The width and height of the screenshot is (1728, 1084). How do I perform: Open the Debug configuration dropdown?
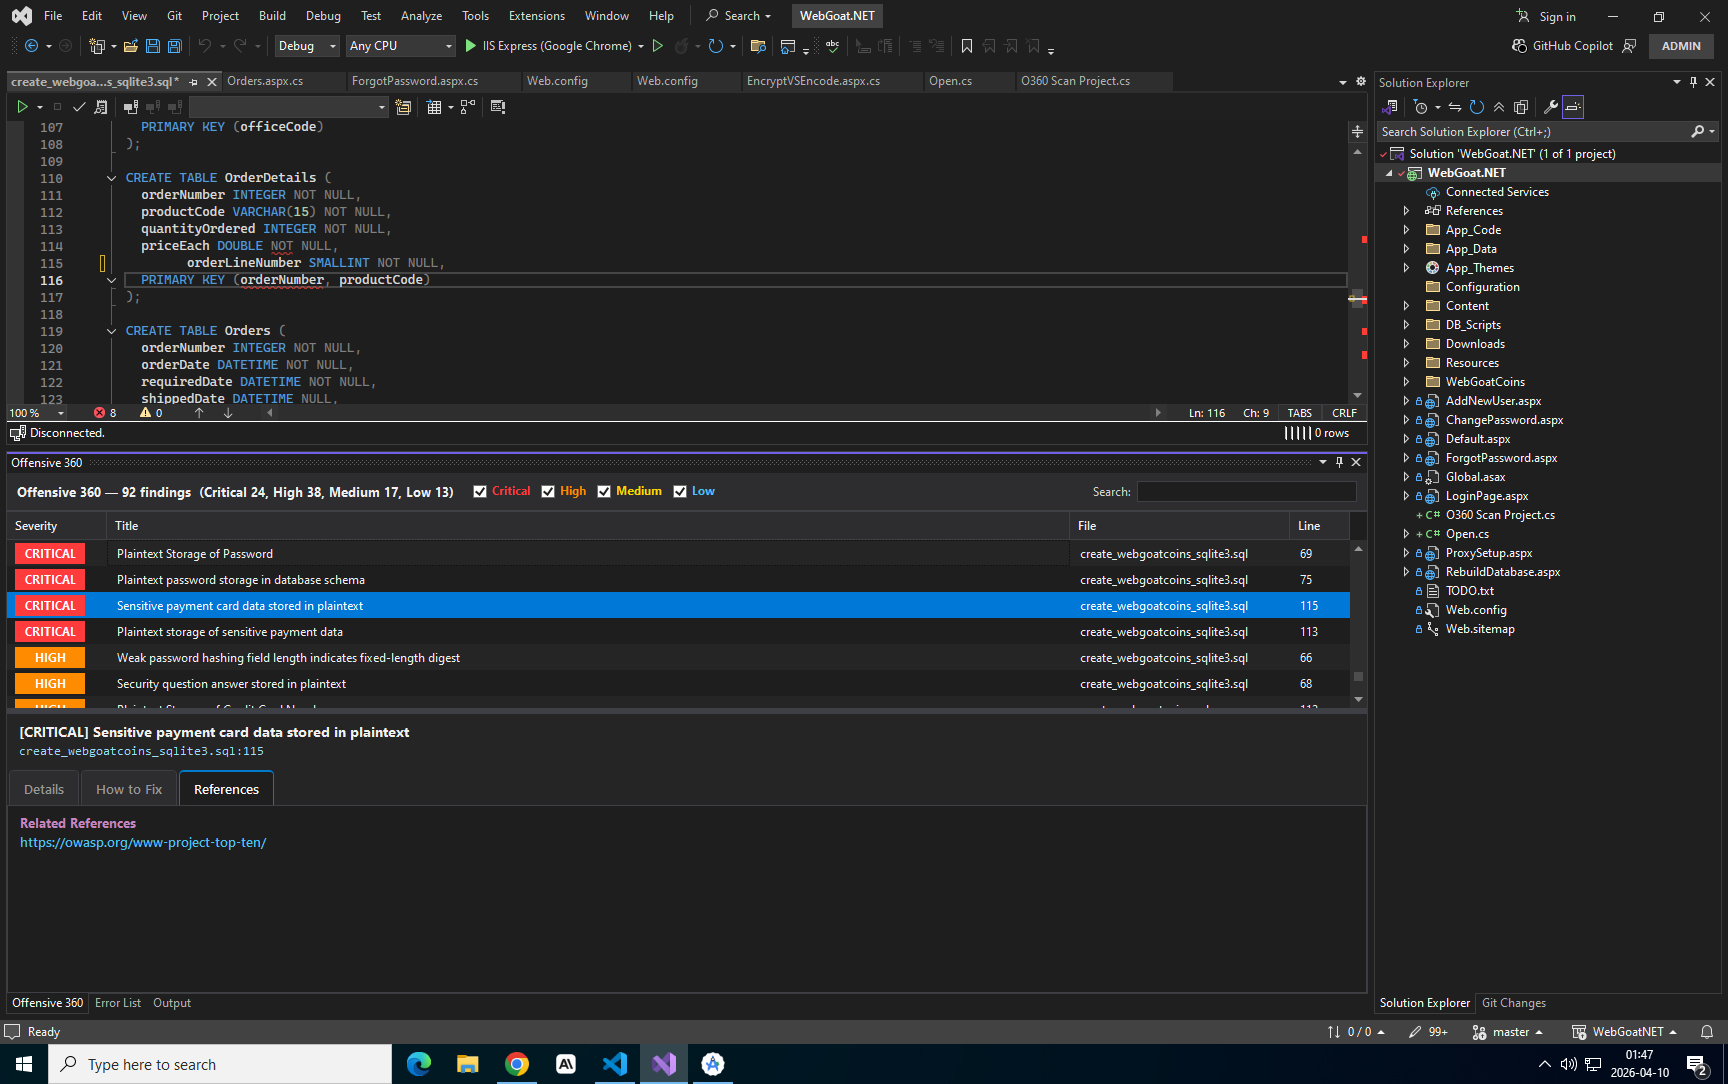coord(308,46)
